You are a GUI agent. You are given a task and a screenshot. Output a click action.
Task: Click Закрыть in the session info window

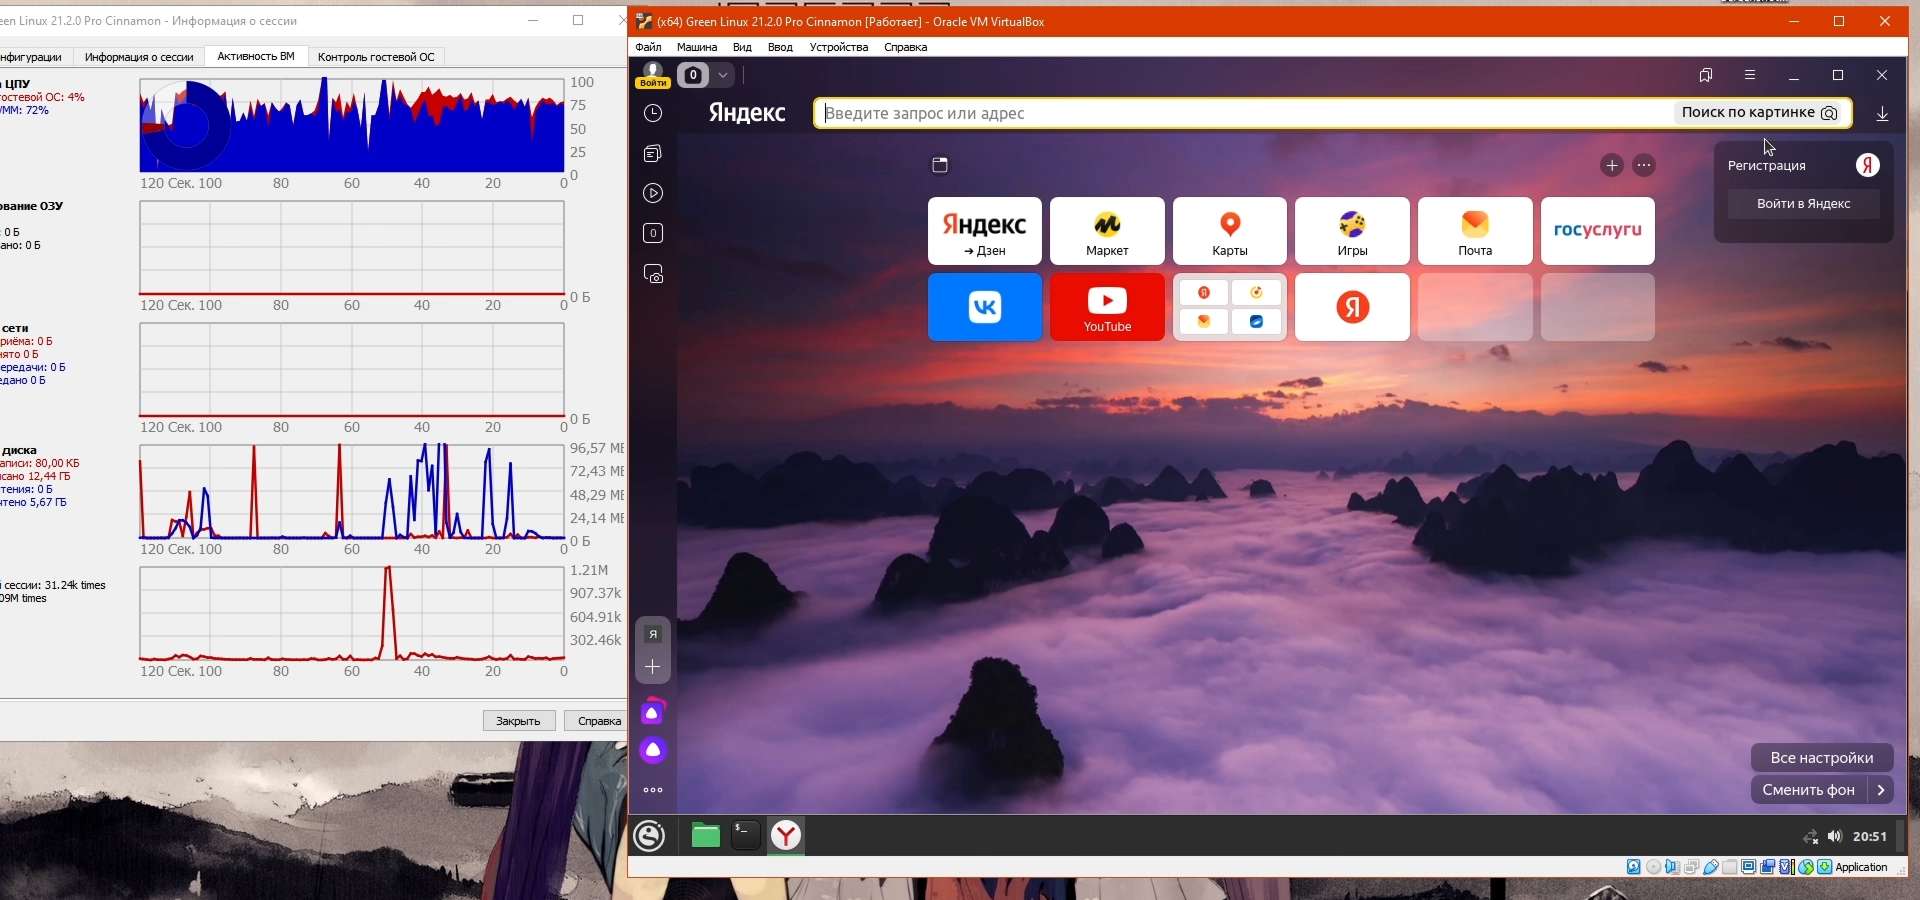(519, 721)
